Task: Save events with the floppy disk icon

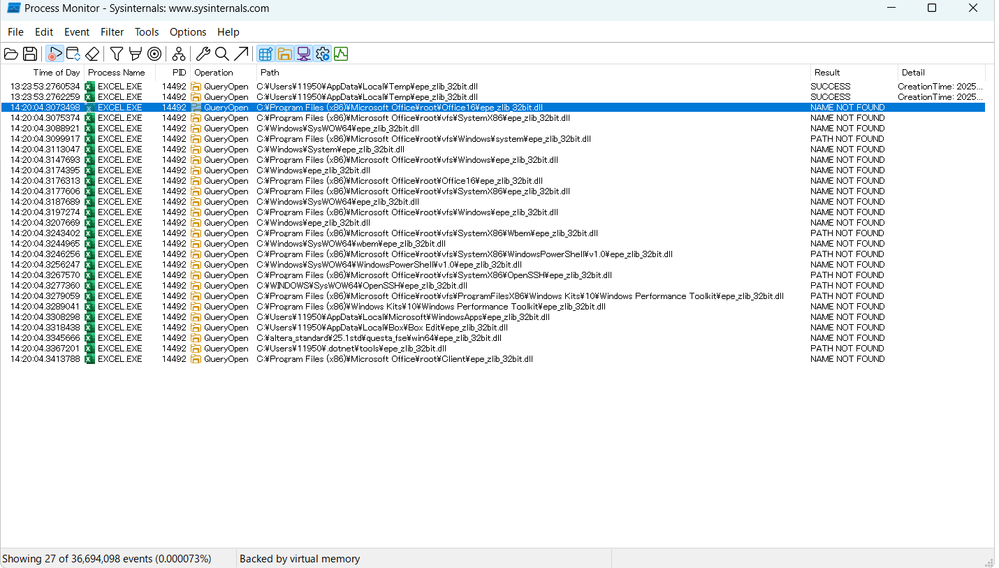Action: 29,54
